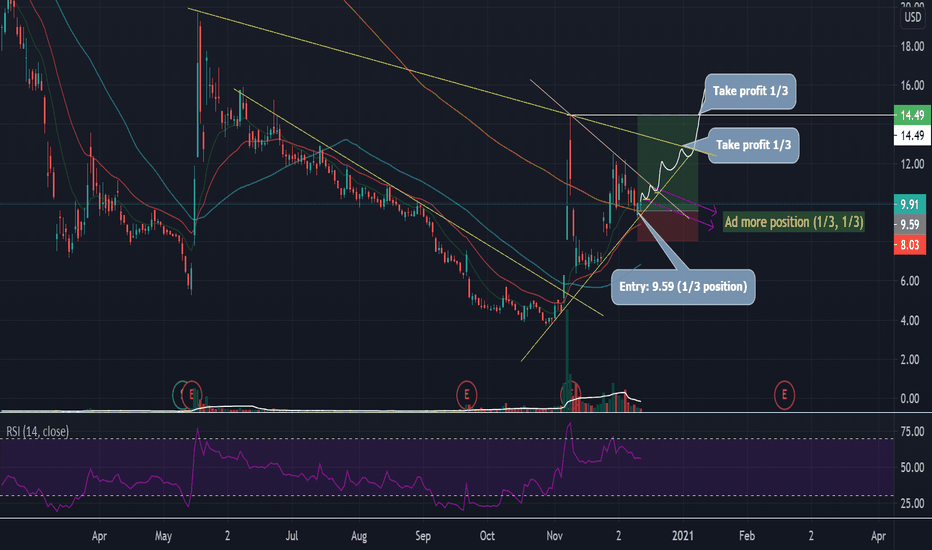
Task: Click the 4.00 price axis label
Action: coord(909,320)
